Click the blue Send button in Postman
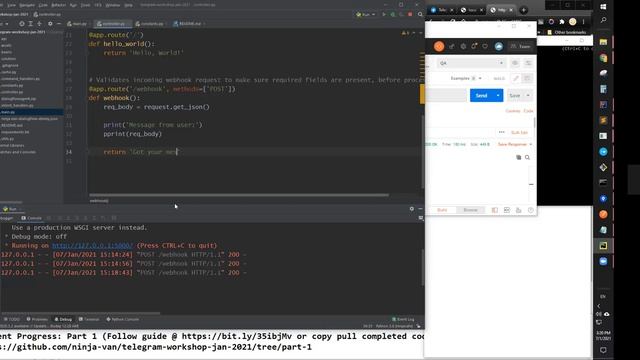640x360 pixels. (482, 95)
